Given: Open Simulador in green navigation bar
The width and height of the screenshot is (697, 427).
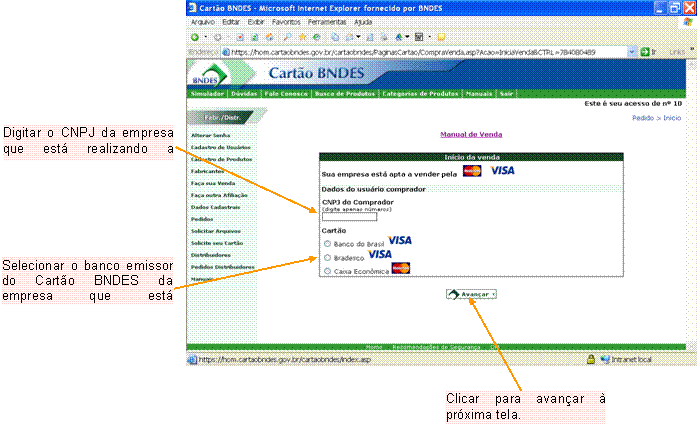Looking at the screenshot, I should pyautogui.click(x=207, y=94).
